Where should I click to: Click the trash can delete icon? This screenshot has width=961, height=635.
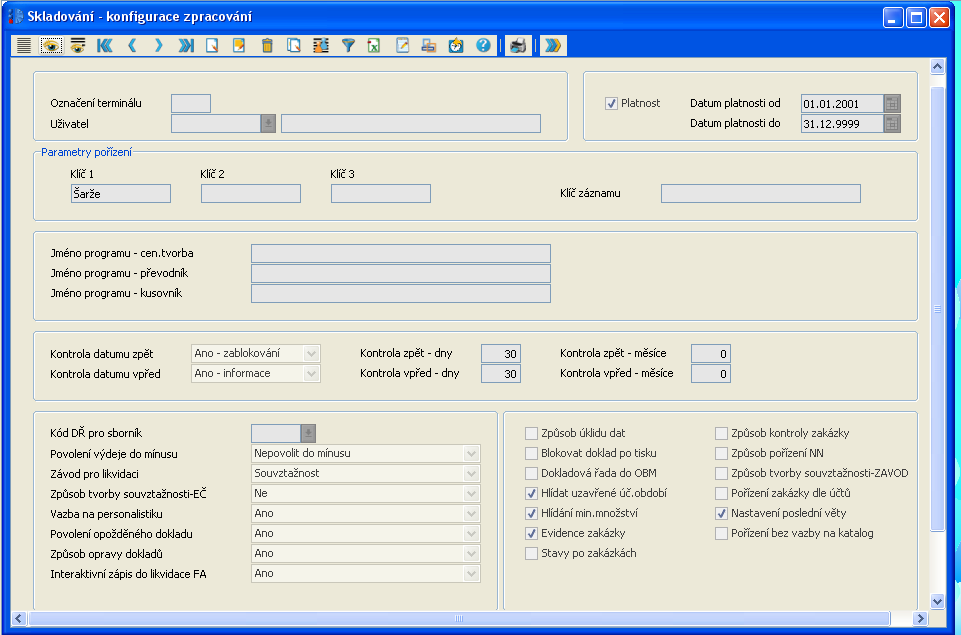[267, 46]
